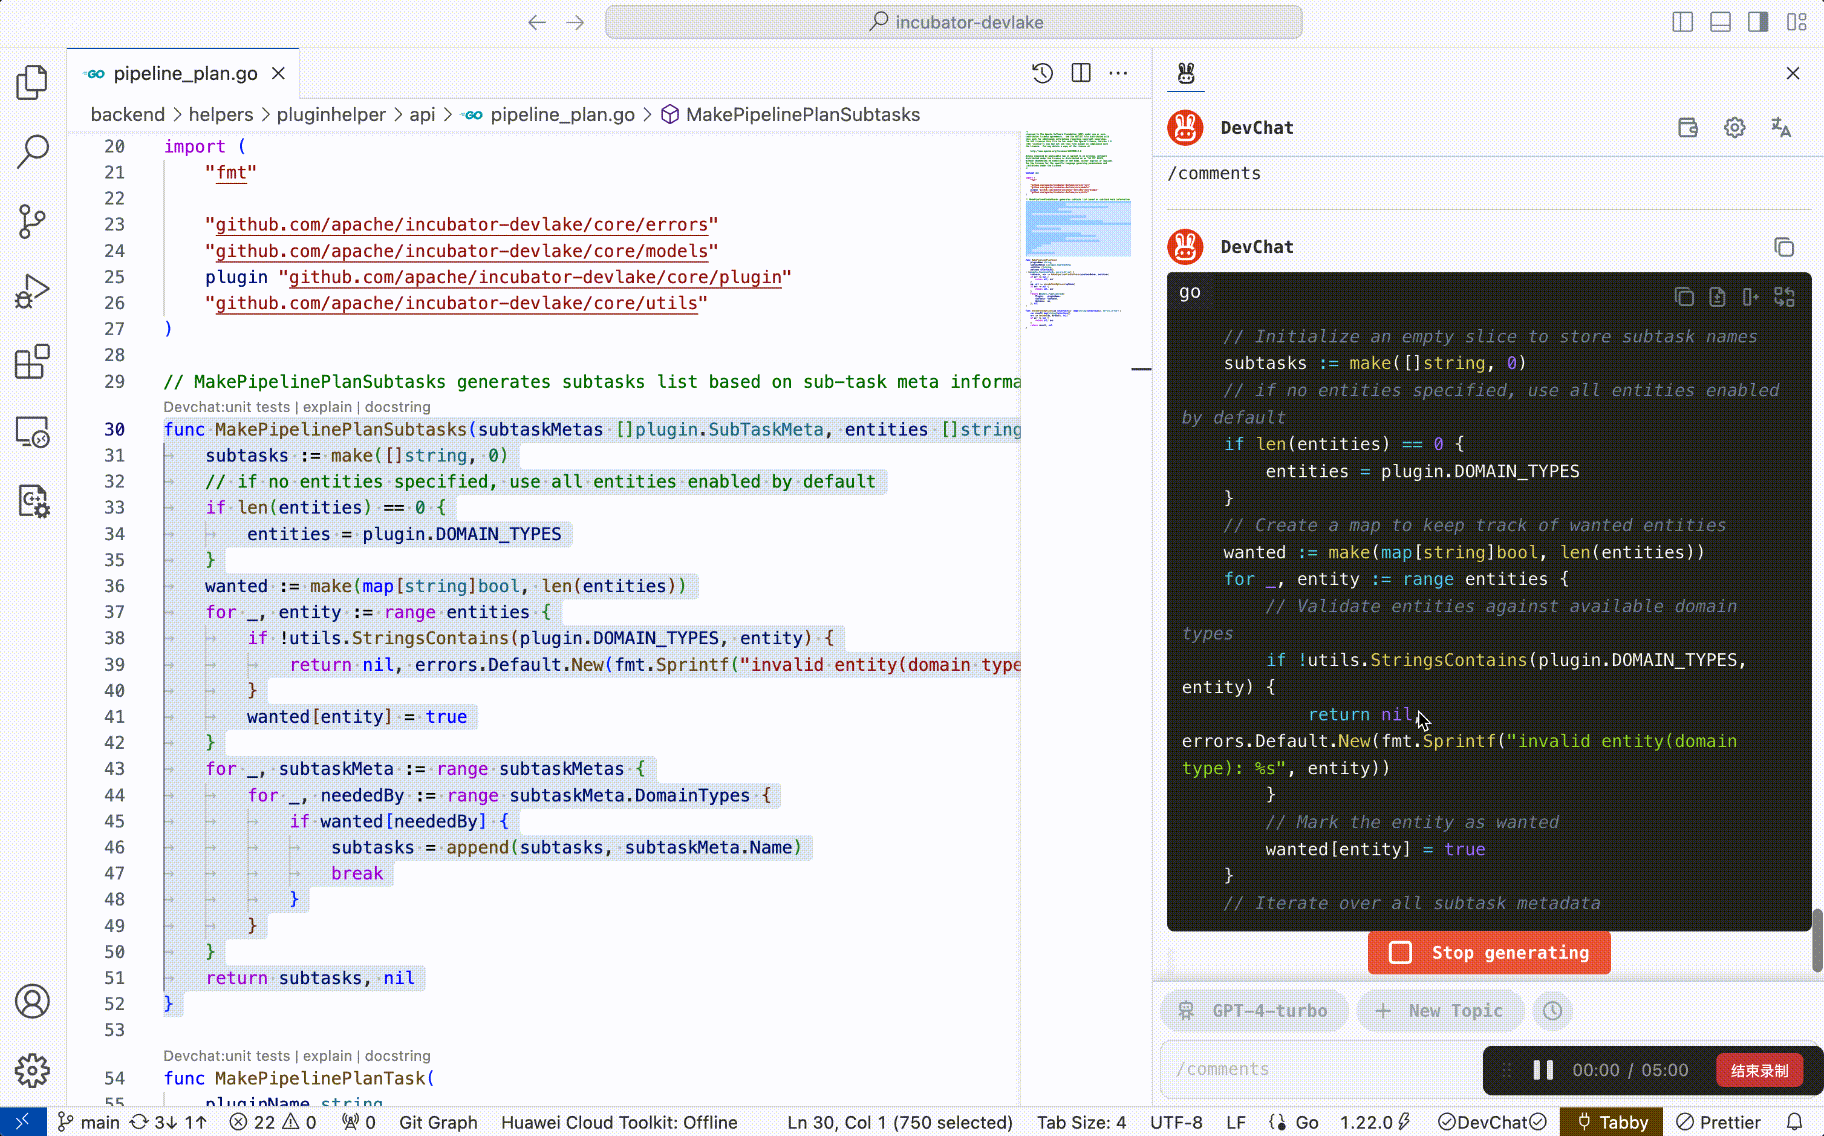Open the Source Control view
This screenshot has width=1824, height=1136.
(32, 221)
